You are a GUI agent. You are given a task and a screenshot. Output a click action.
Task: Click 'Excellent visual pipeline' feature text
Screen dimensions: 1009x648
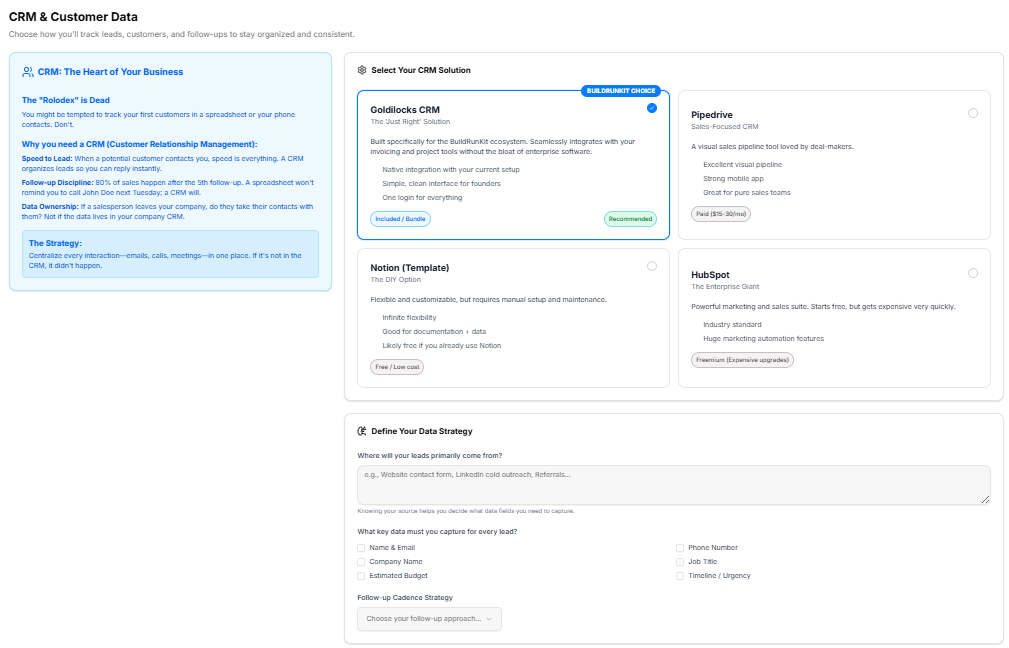click(x=743, y=165)
